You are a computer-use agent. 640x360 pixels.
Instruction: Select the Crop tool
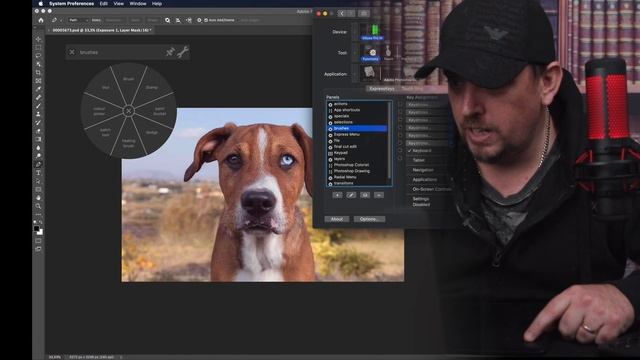point(38,73)
